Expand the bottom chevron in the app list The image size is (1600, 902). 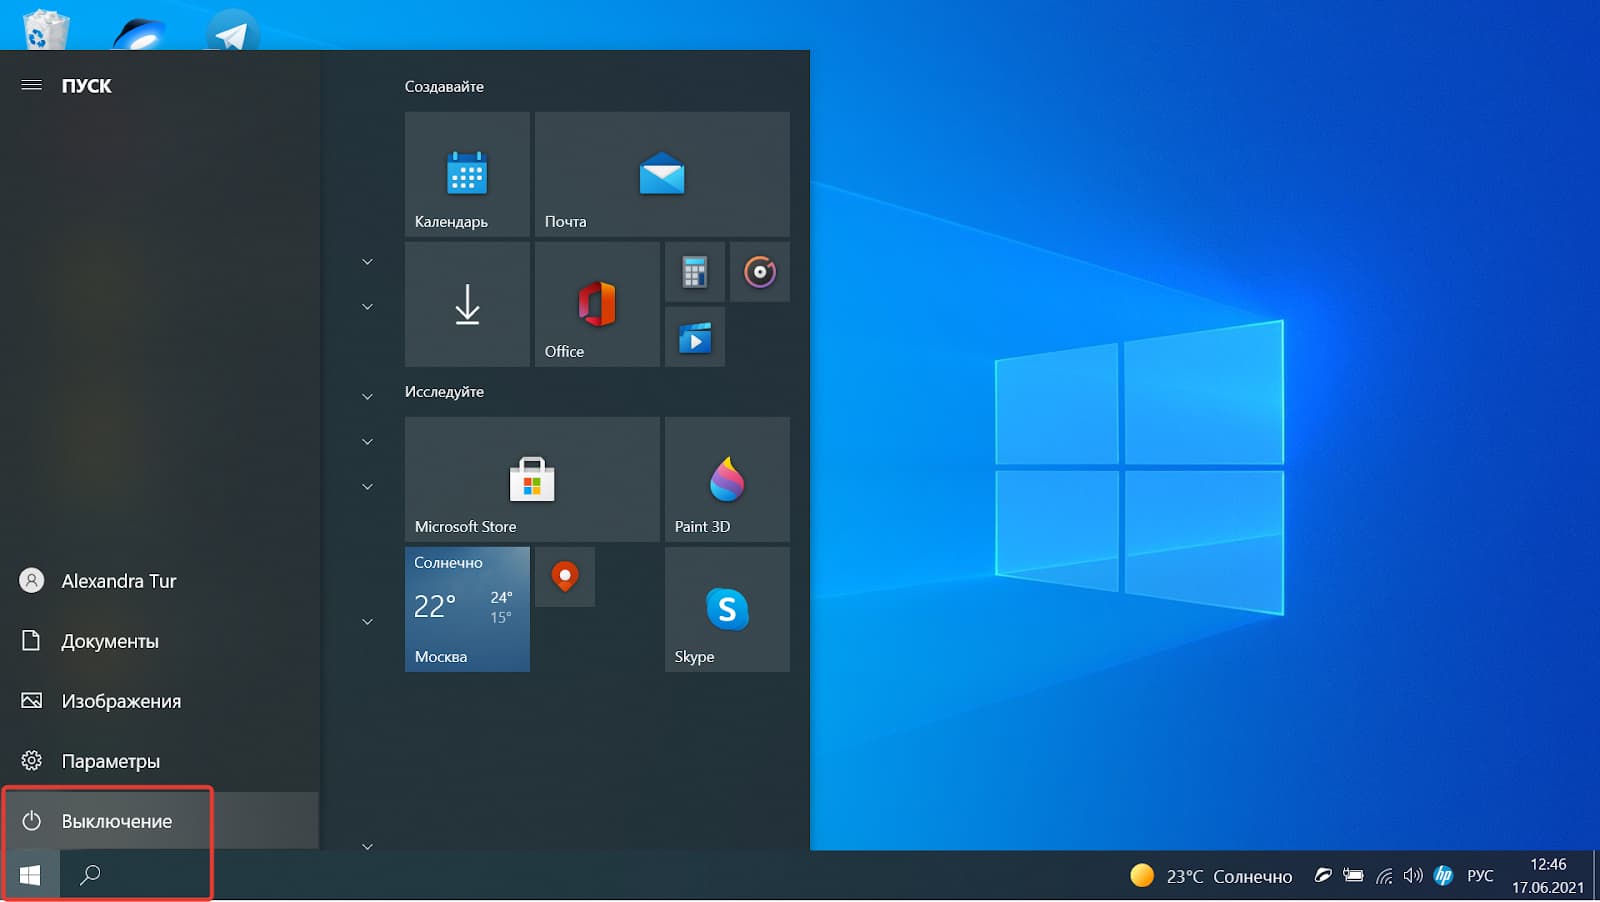[367, 846]
